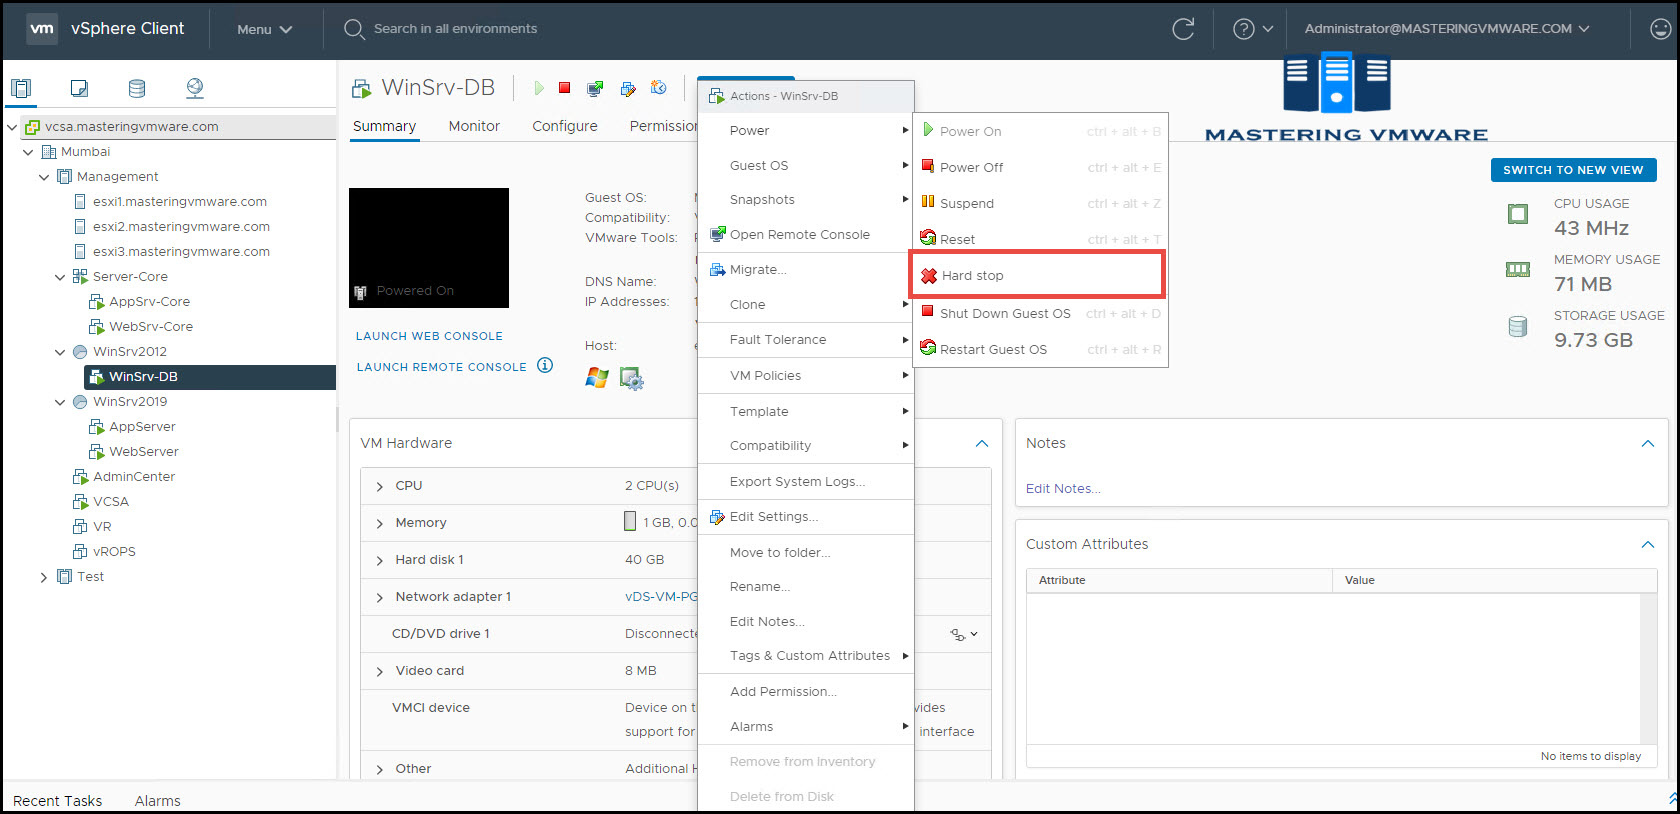Collapse the WinSrv2012 resource pool node

point(60,352)
